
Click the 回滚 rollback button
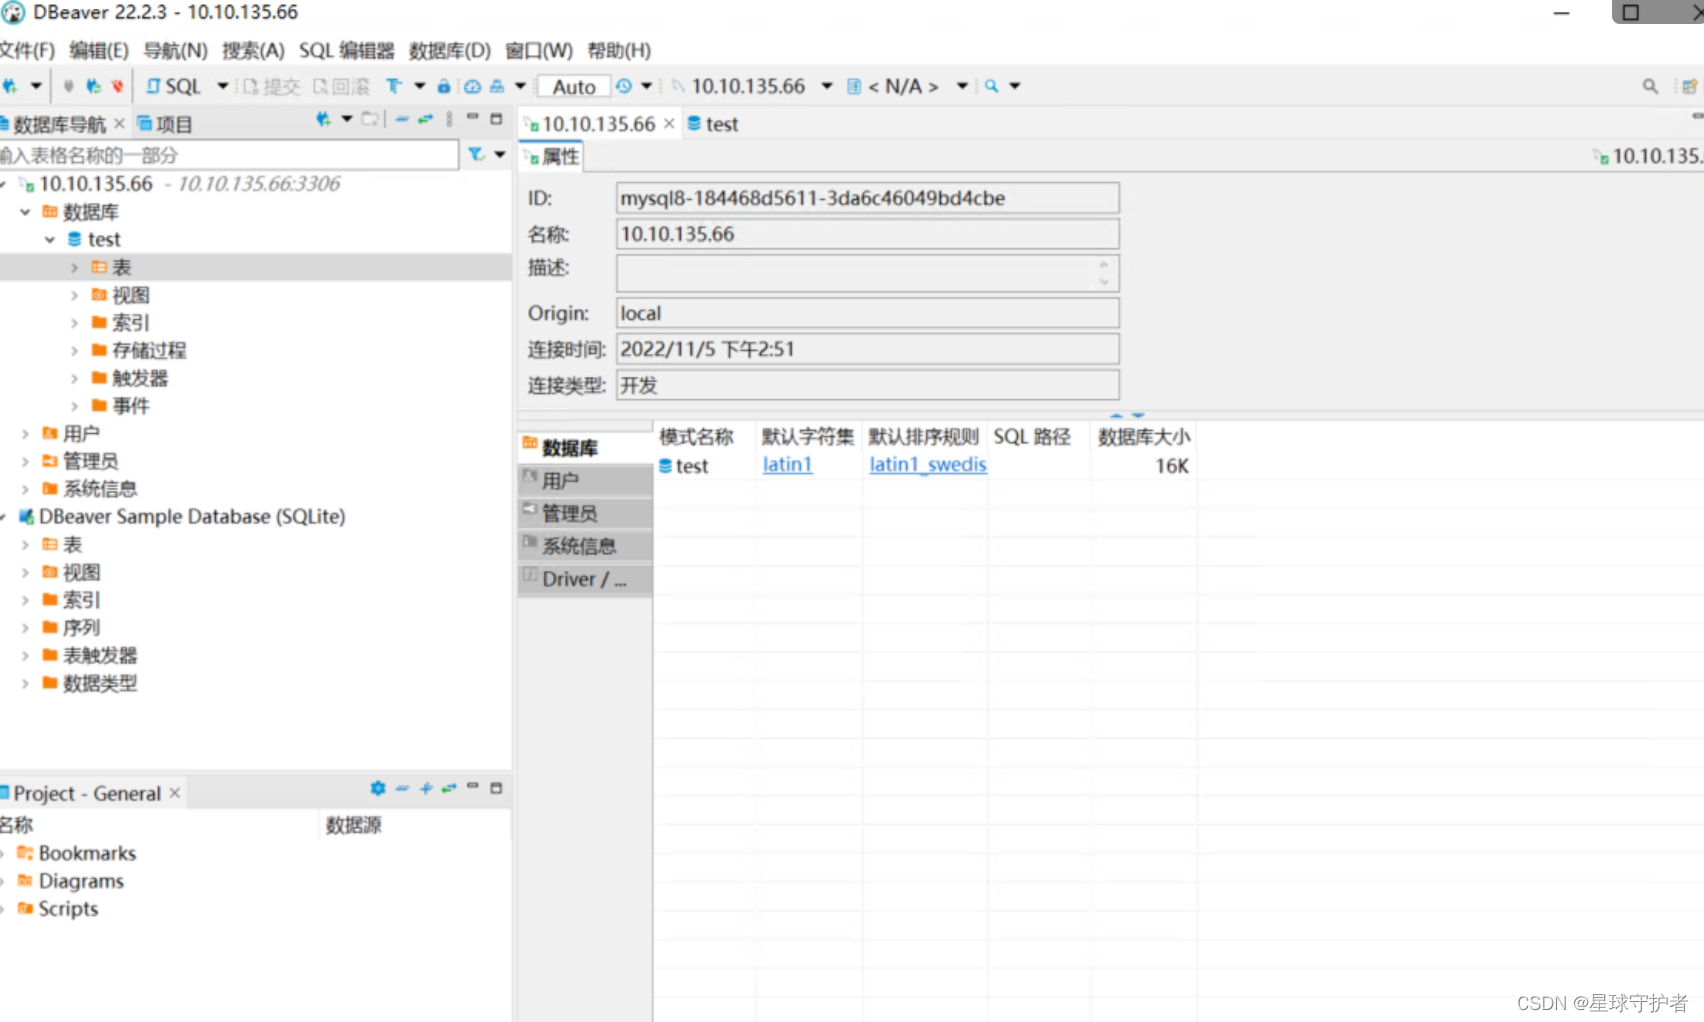pyautogui.click(x=341, y=86)
